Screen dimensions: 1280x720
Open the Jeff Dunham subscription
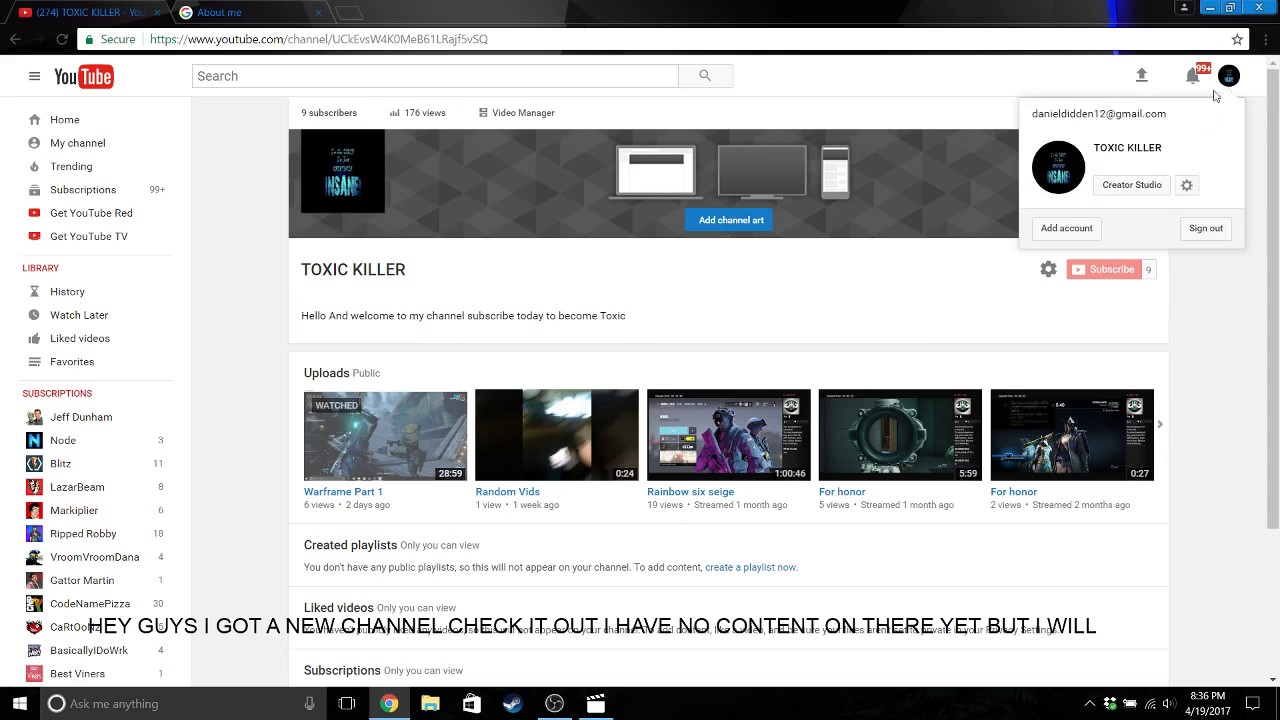click(x=81, y=417)
